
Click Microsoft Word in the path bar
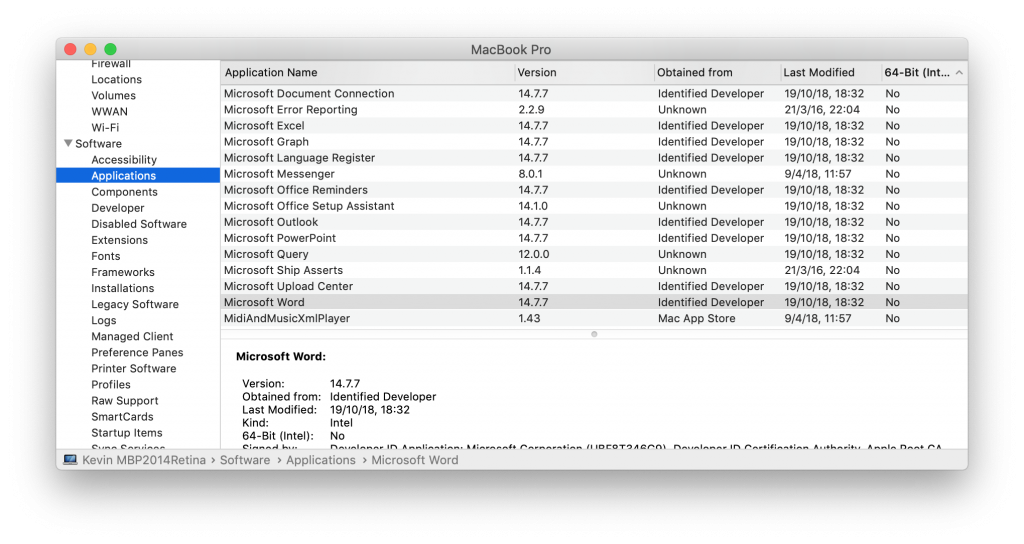[x=415, y=460]
